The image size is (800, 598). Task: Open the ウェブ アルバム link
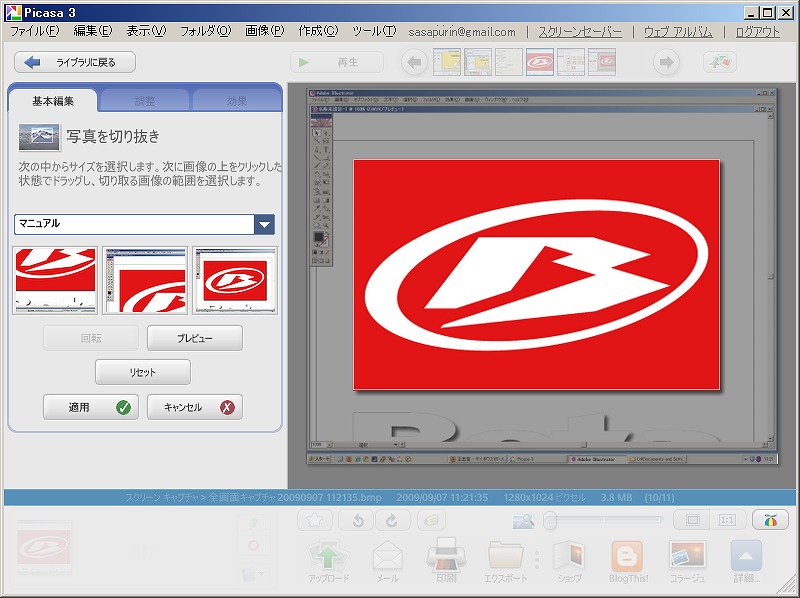click(678, 32)
